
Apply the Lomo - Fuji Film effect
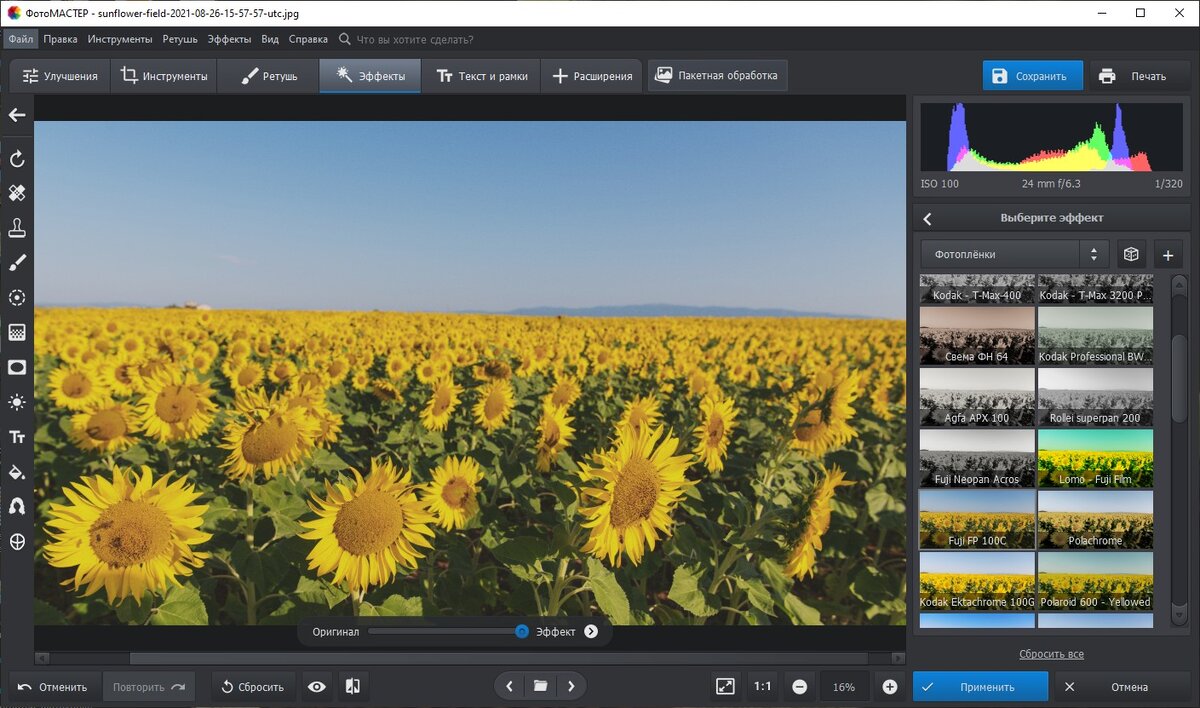click(x=1095, y=458)
